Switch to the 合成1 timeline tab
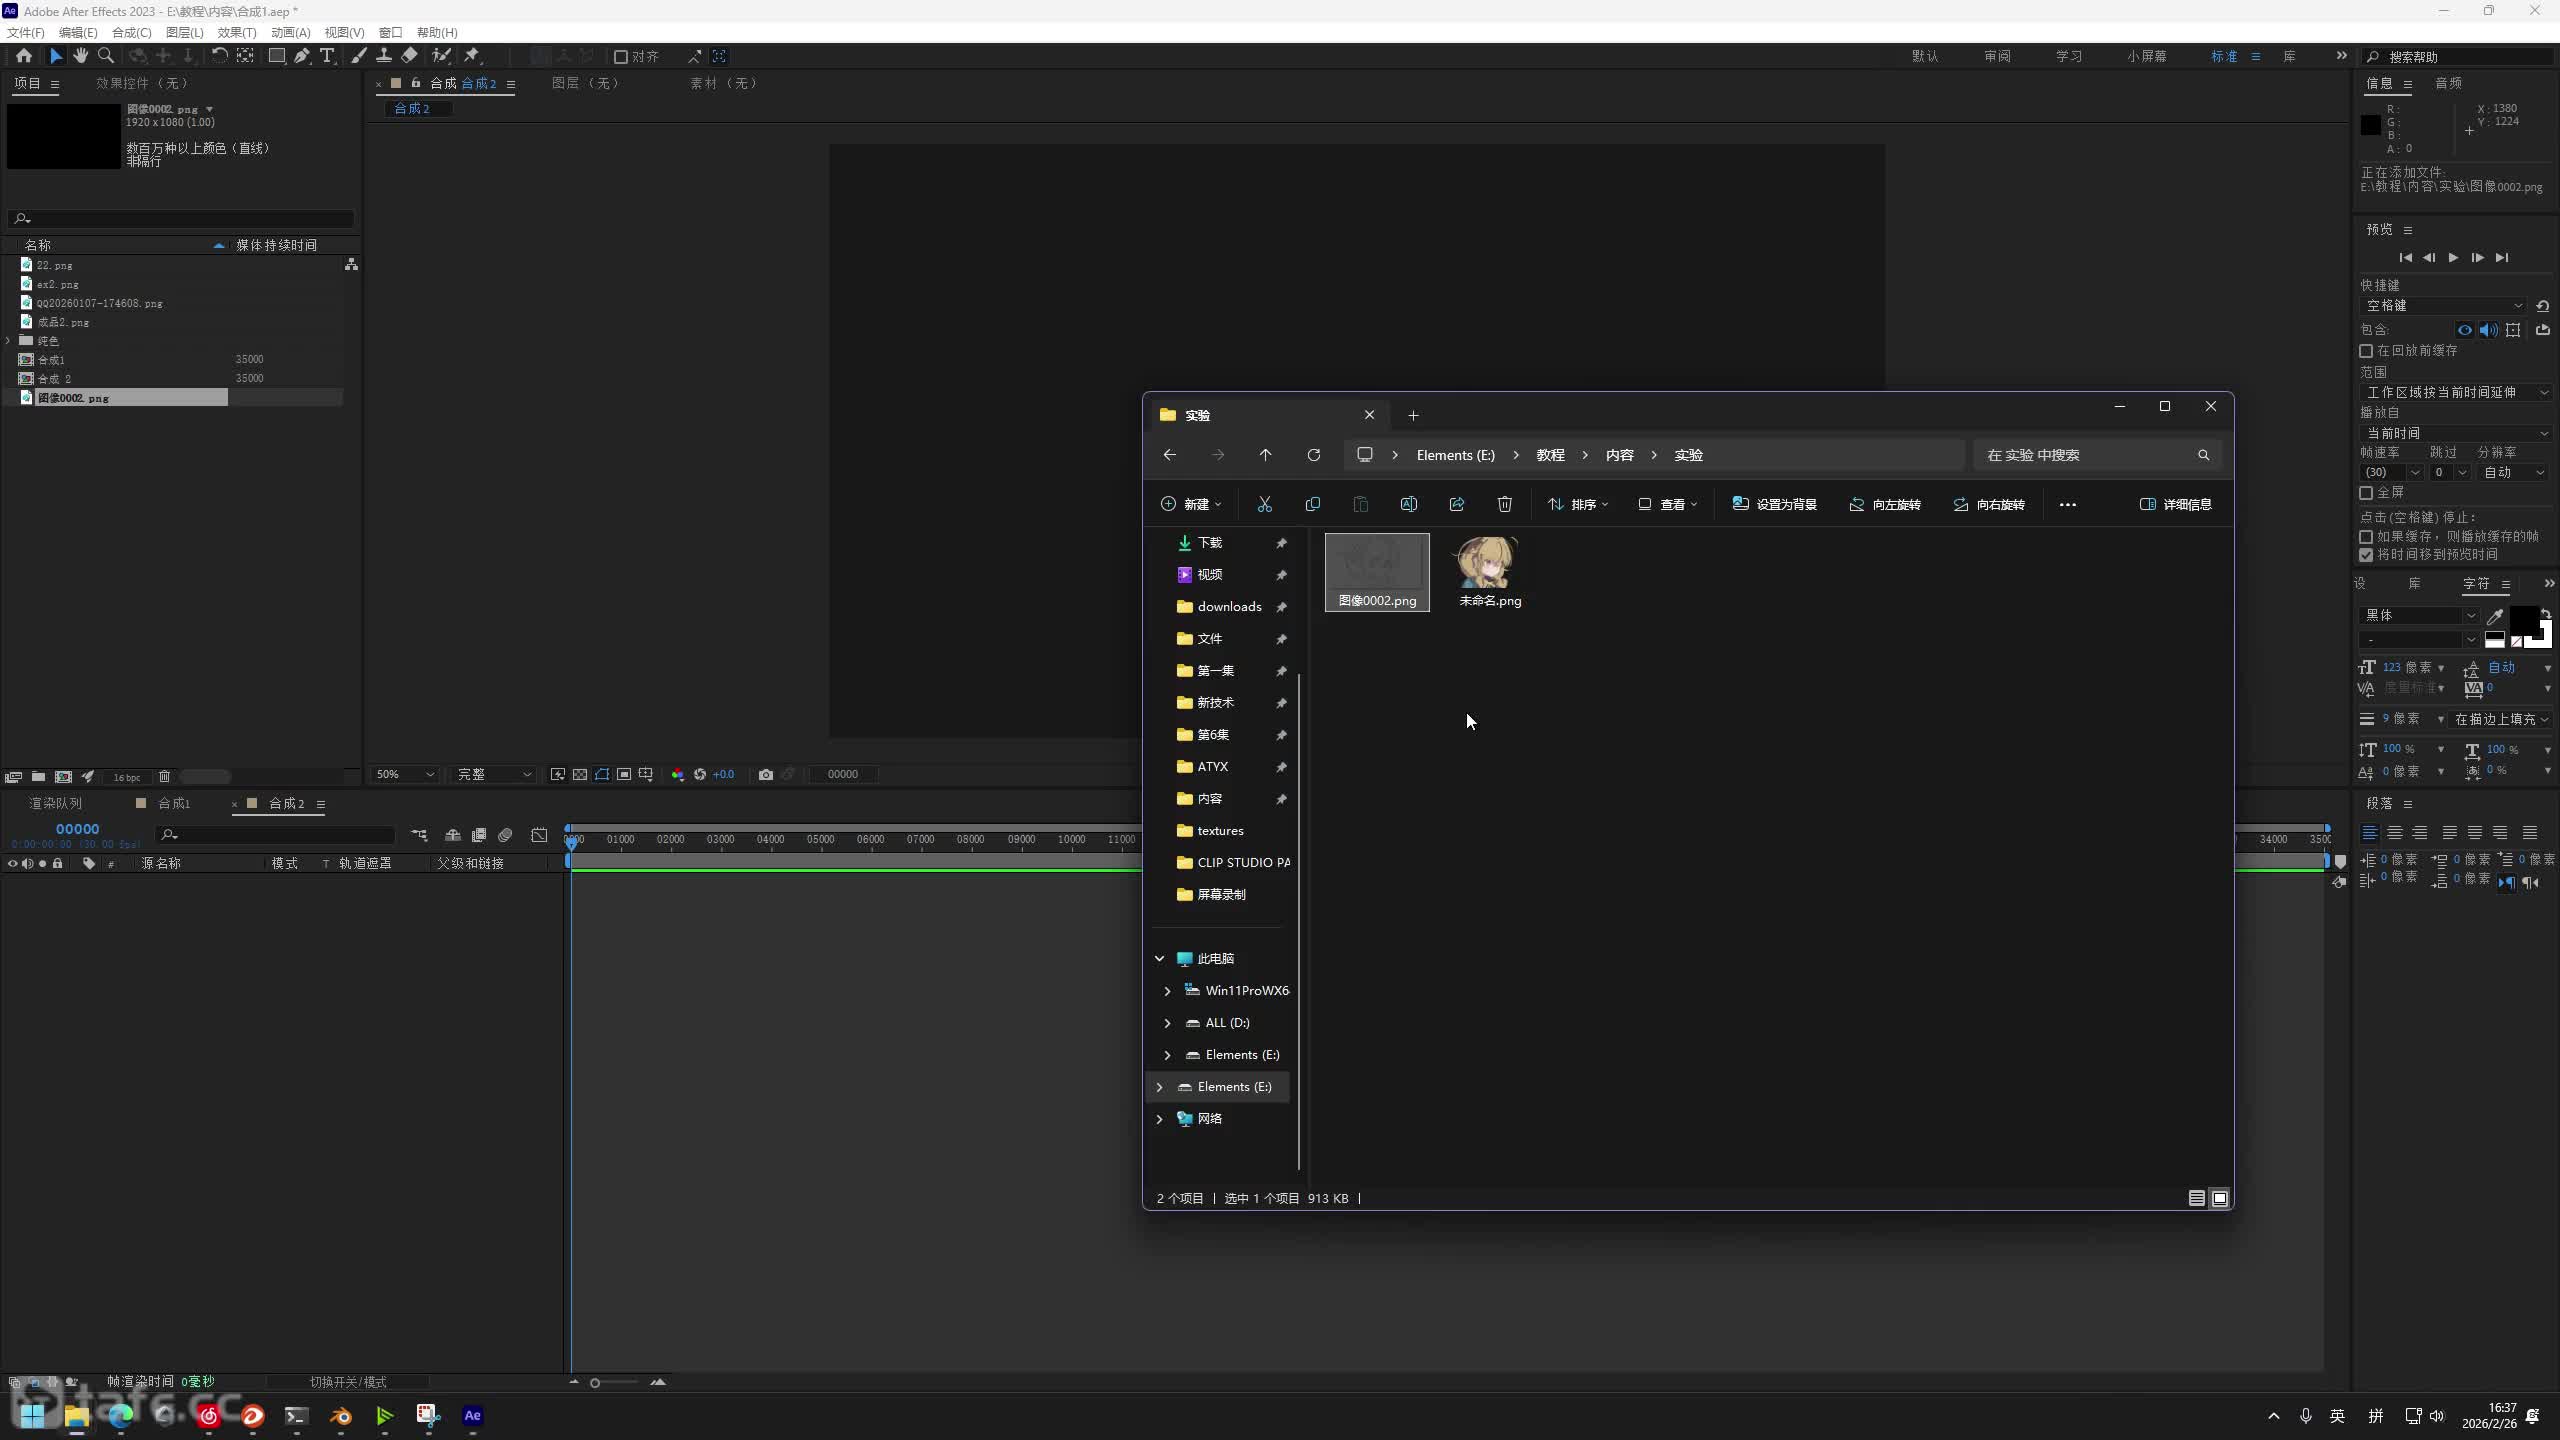Screen dimensions: 2560x1440 tap(173, 803)
